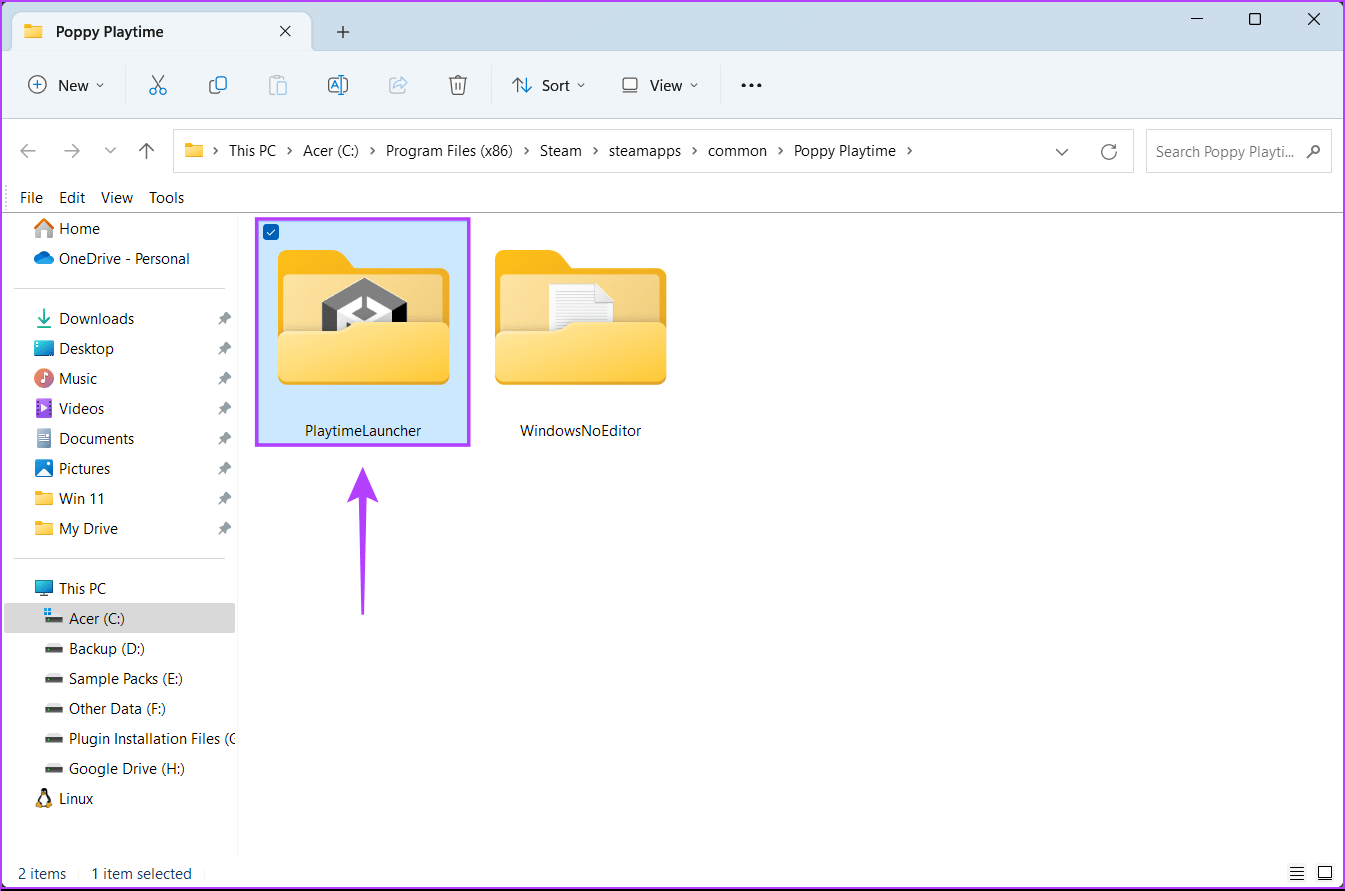Open the Sort dropdown menu

[549, 86]
